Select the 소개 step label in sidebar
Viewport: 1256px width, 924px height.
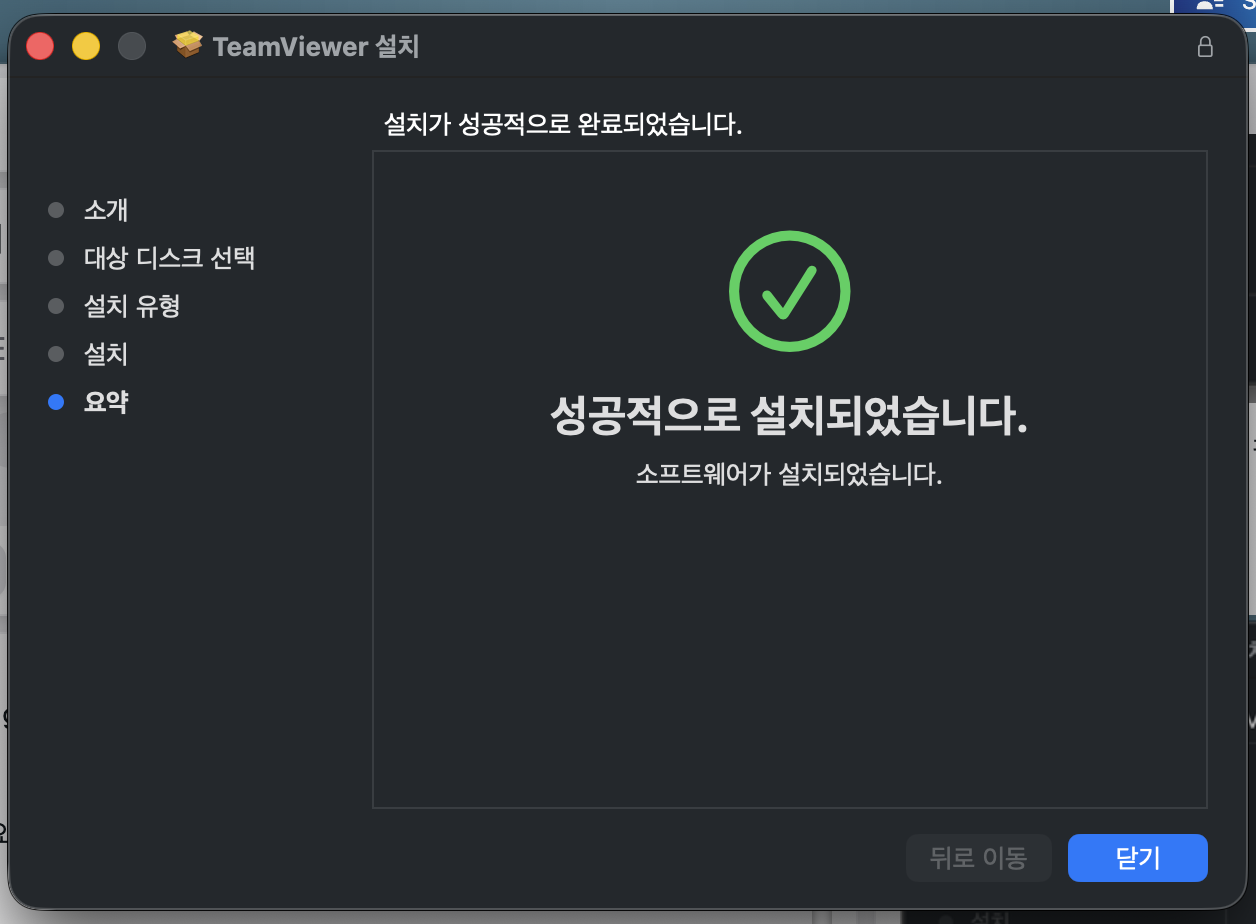106,210
